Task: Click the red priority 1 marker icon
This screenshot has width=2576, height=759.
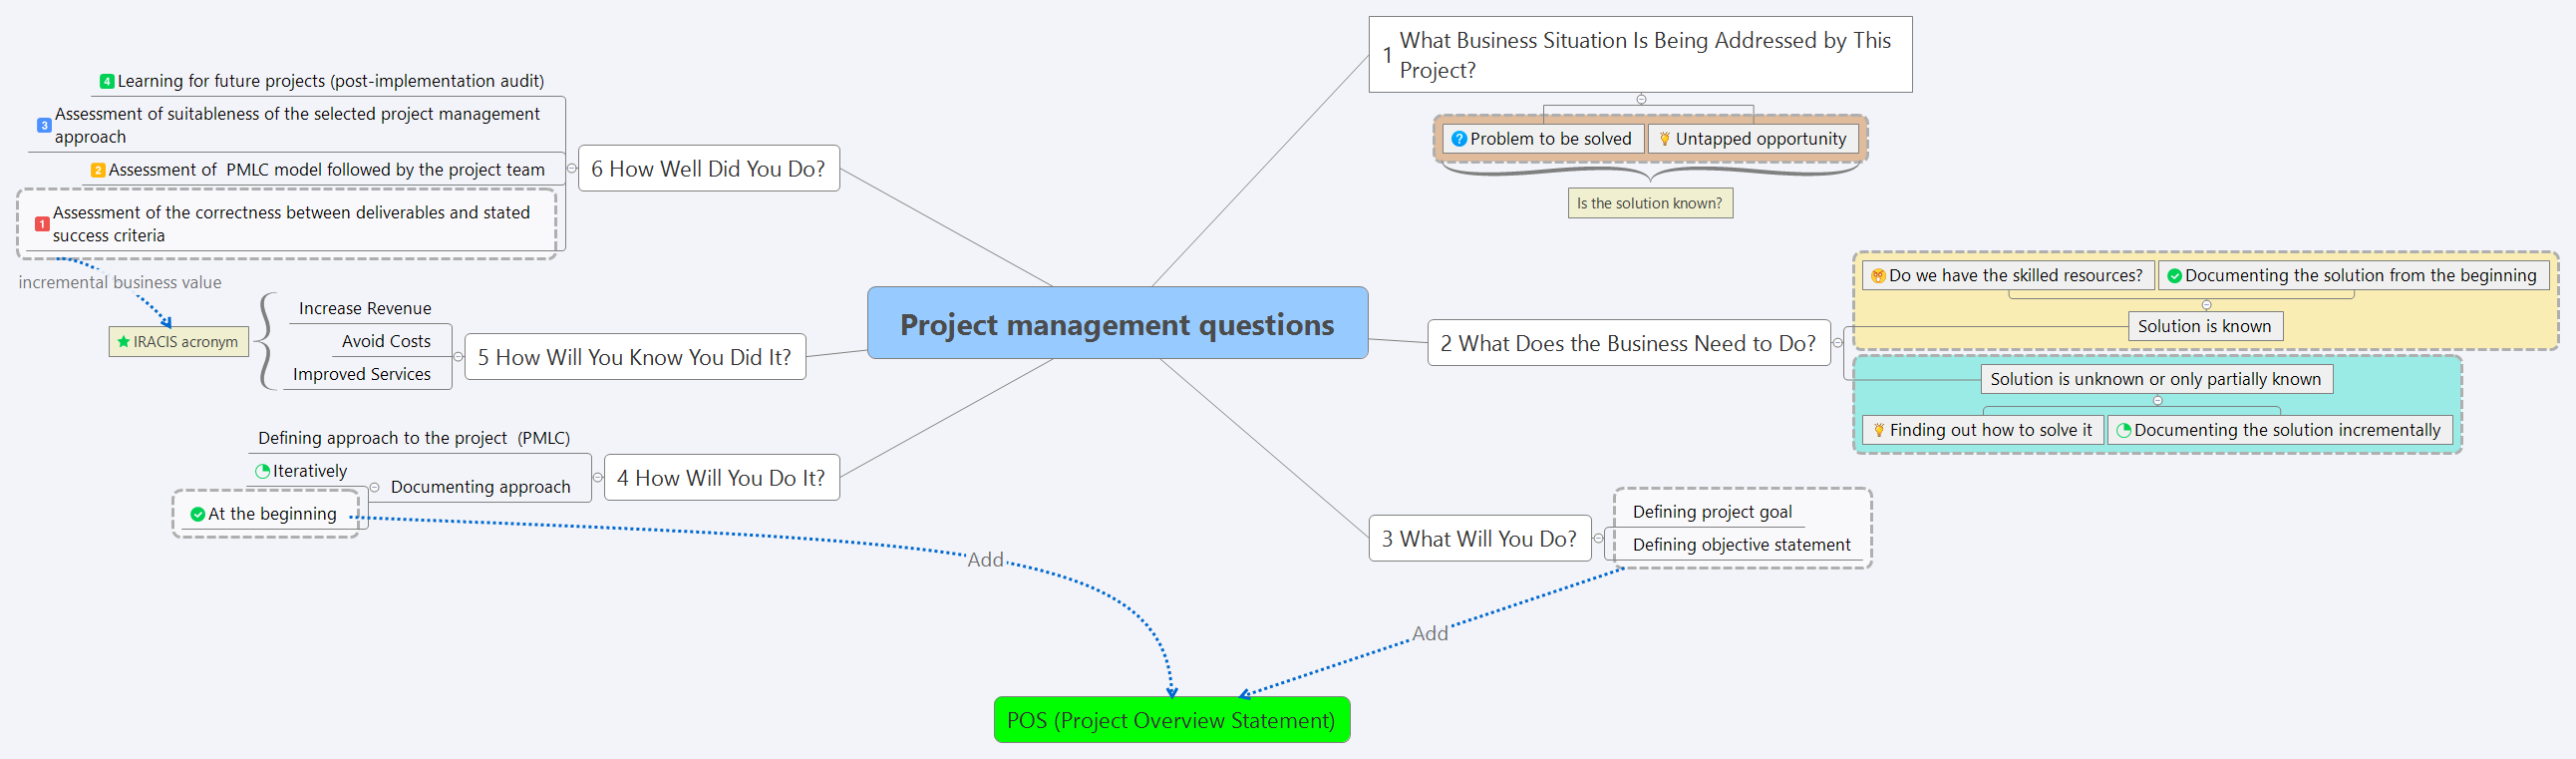Action: (x=42, y=224)
